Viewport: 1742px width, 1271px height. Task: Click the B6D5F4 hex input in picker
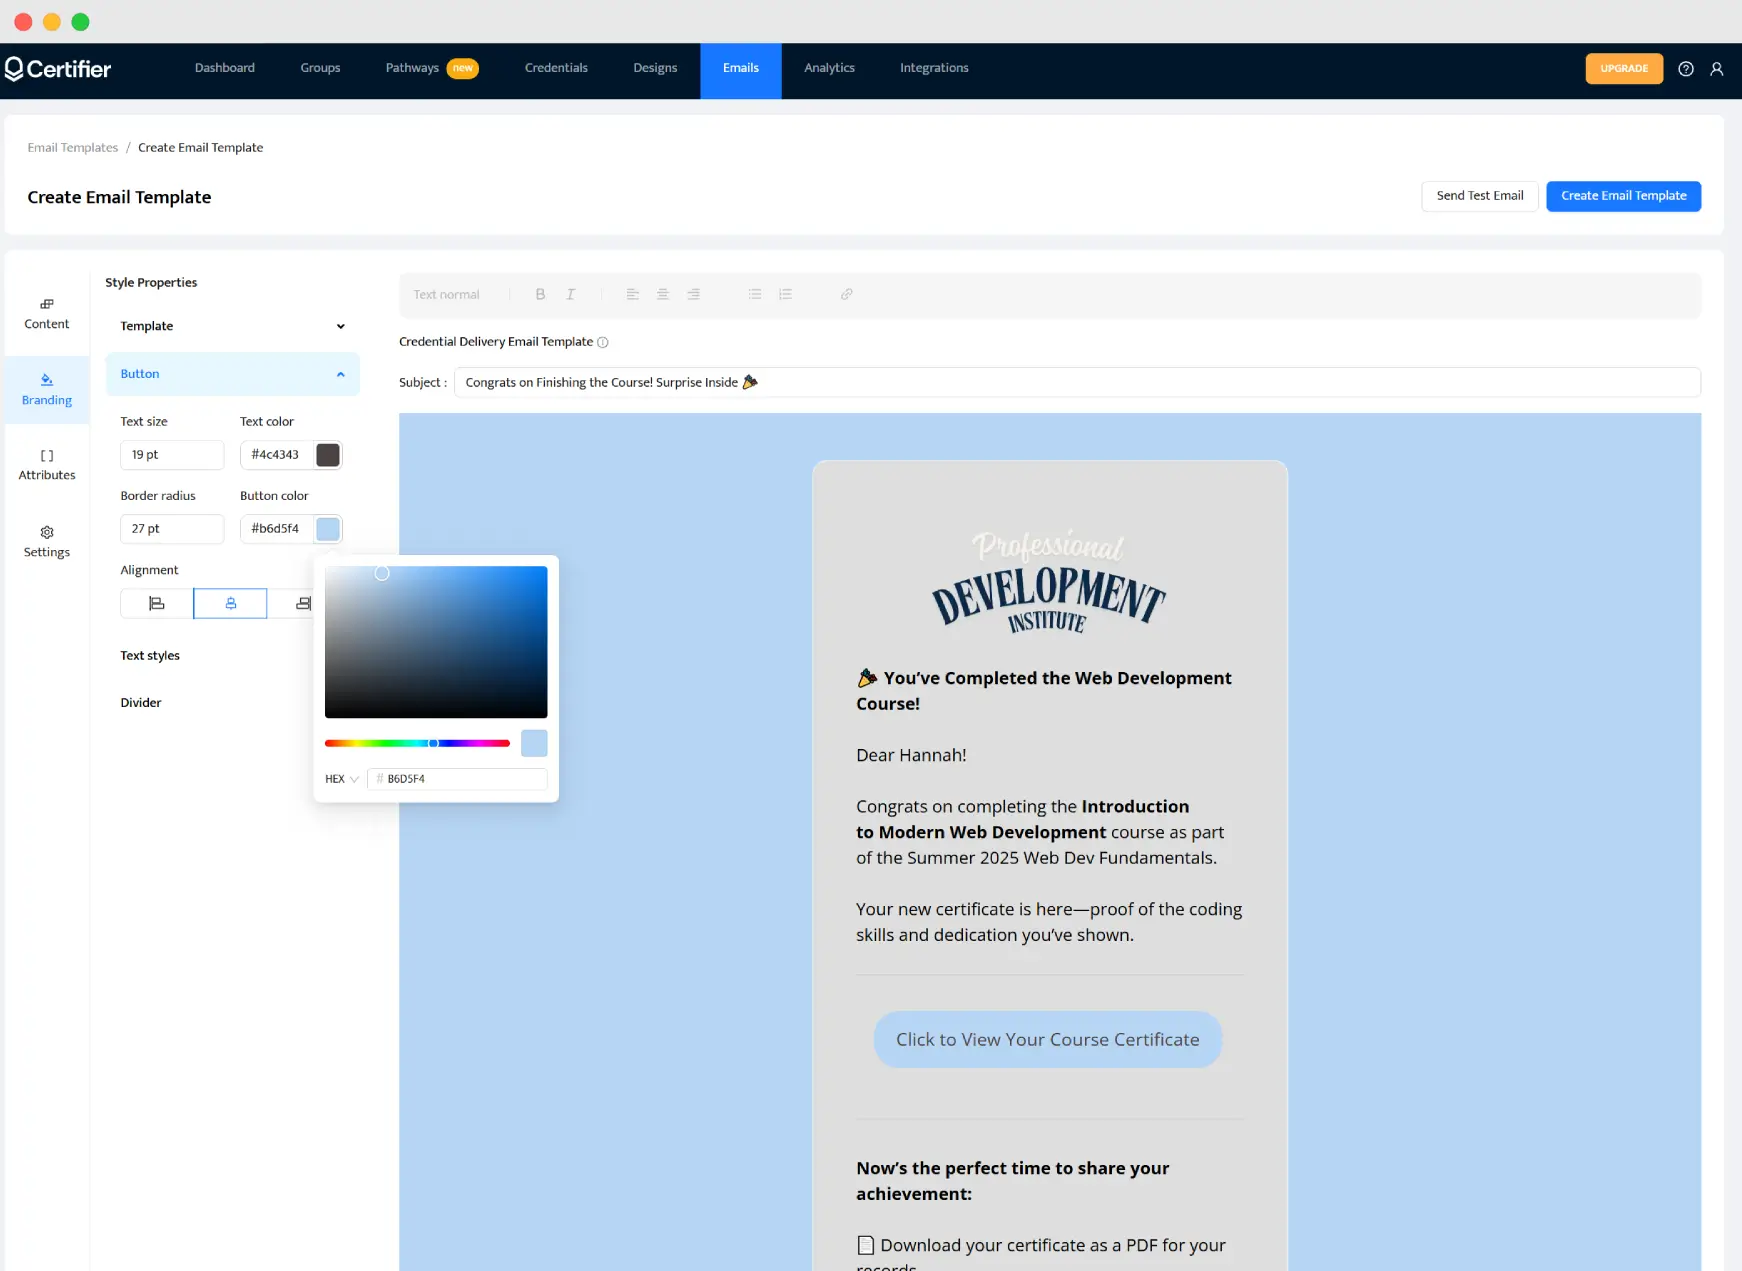(x=457, y=779)
